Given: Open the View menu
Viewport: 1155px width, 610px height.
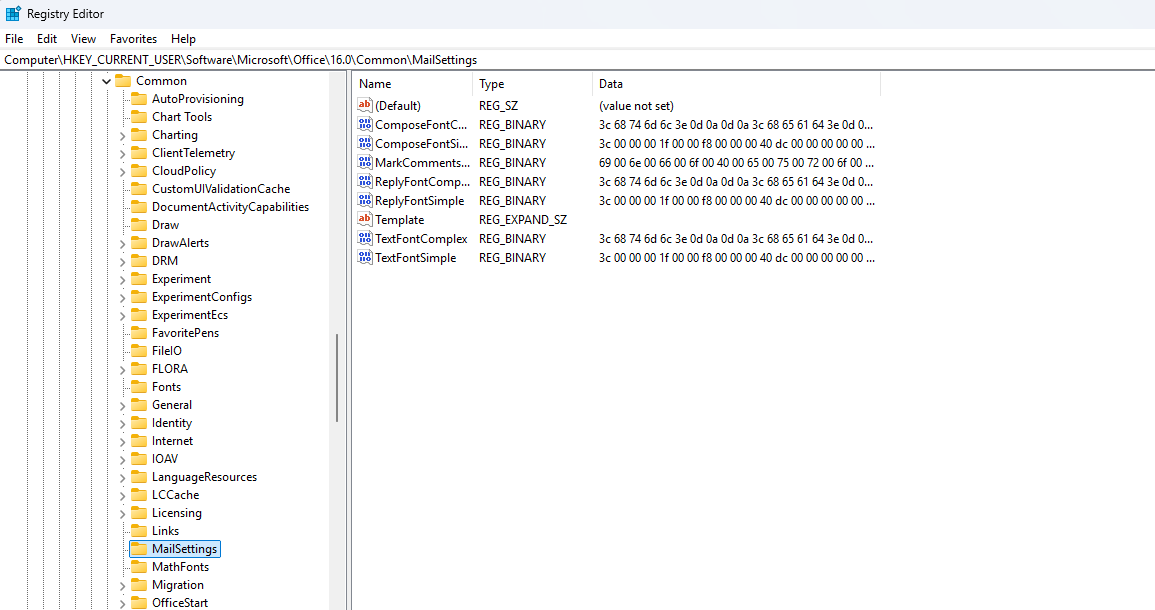Looking at the screenshot, I should 83,39.
